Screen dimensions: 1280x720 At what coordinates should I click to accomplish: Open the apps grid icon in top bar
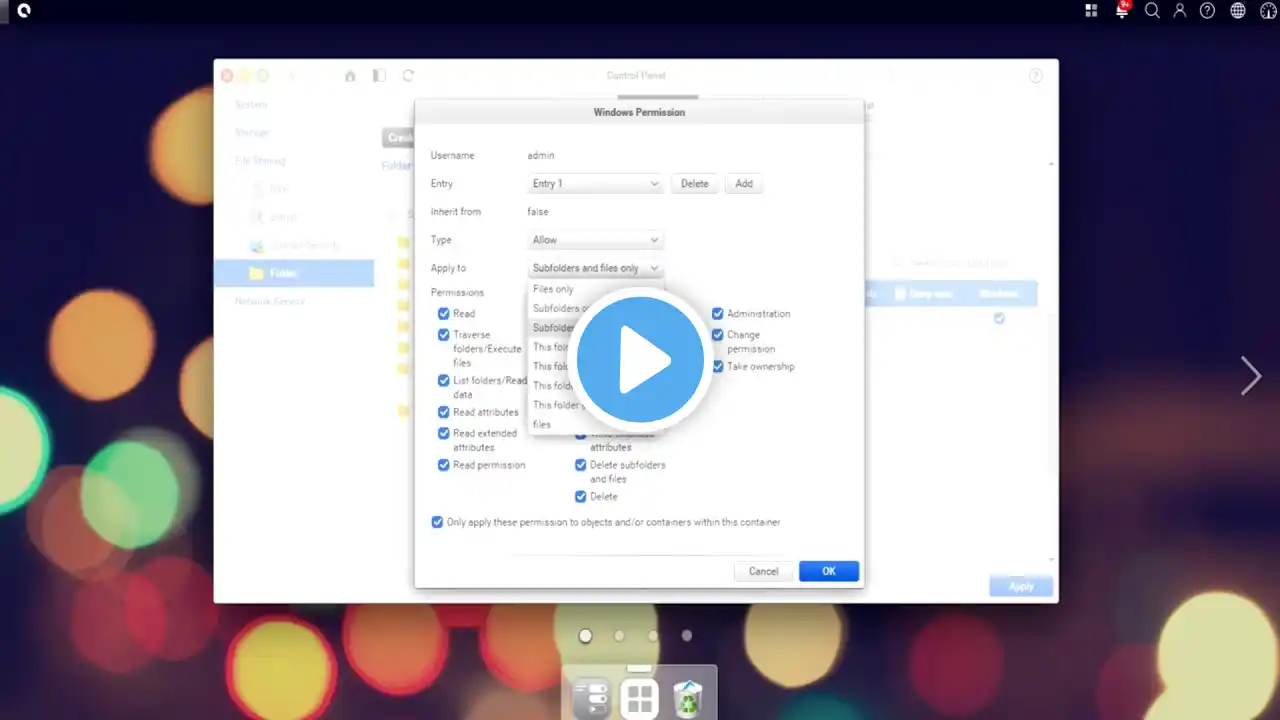point(1091,11)
